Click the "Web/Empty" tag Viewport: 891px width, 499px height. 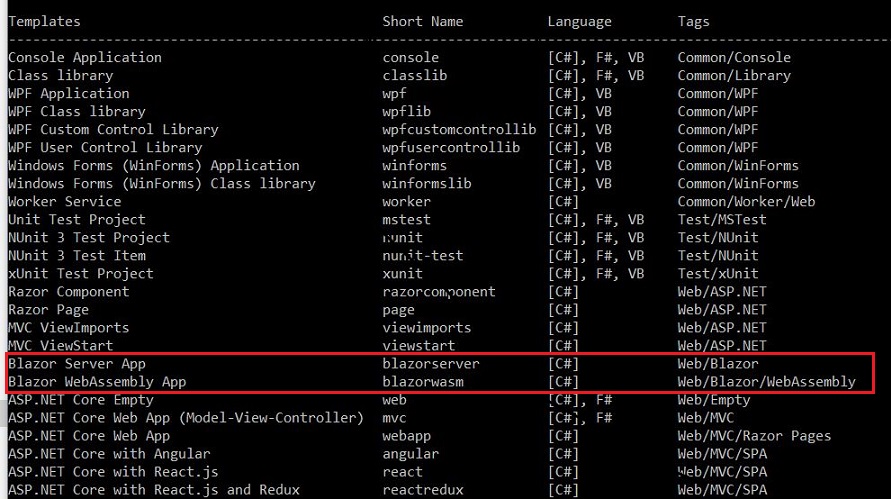click(x=714, y=400)
